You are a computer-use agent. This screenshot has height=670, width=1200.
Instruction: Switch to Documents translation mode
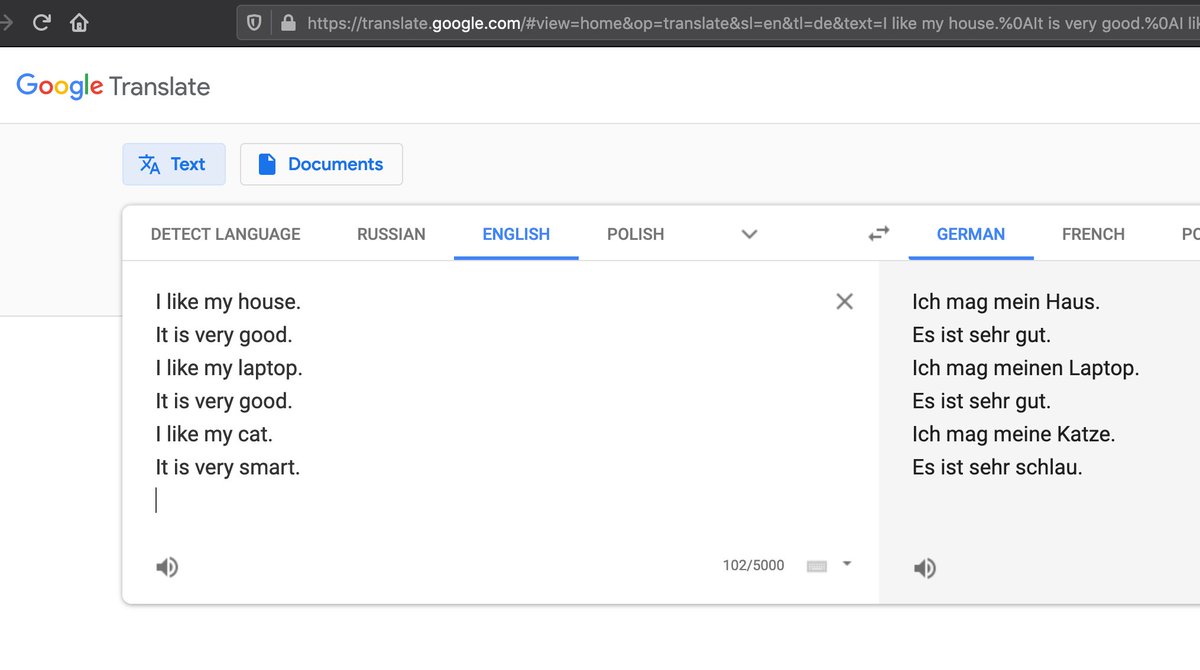coord(321,164)
